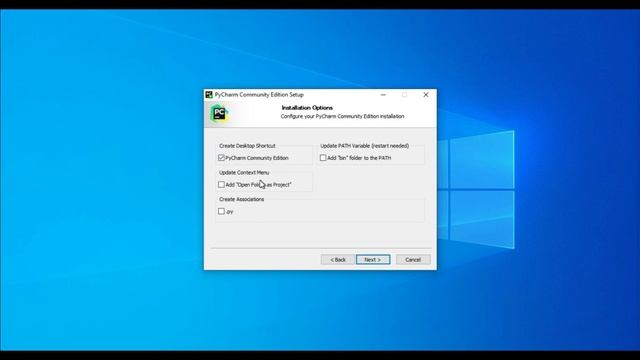The image size is (640, 360).
Task: Click "Configure your PyCharm Community Edition installation" text
Action: click(342, 116)
